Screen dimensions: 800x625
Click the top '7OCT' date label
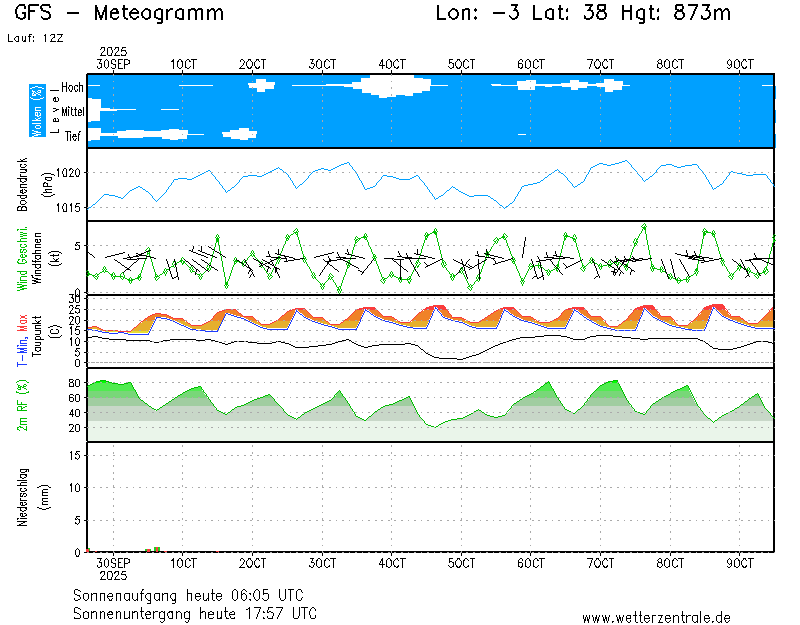coord(601,65)
